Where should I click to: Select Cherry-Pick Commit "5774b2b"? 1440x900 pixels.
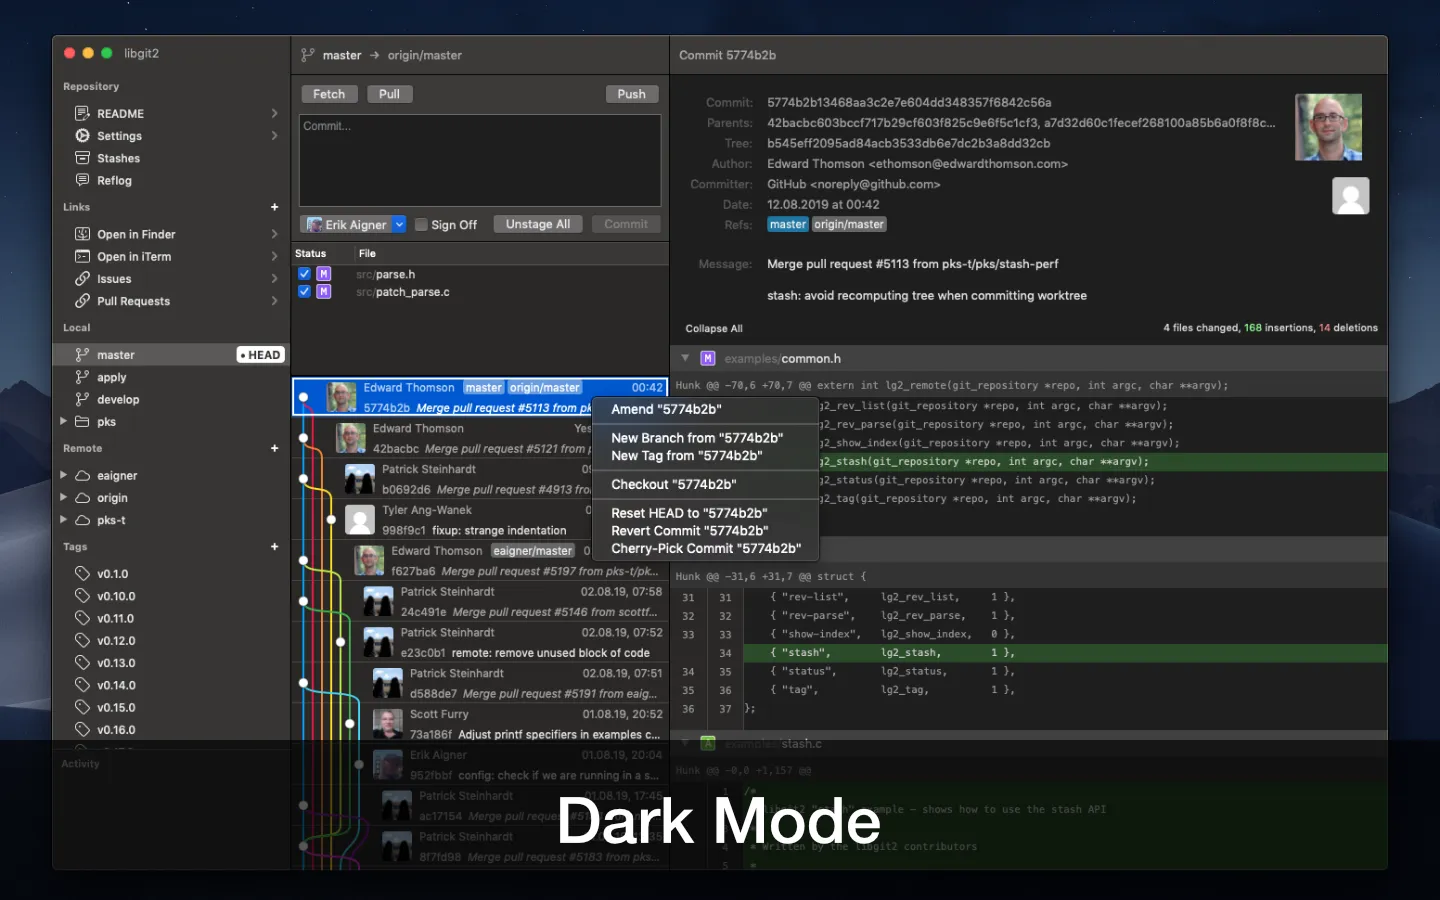tap(707, 548)
